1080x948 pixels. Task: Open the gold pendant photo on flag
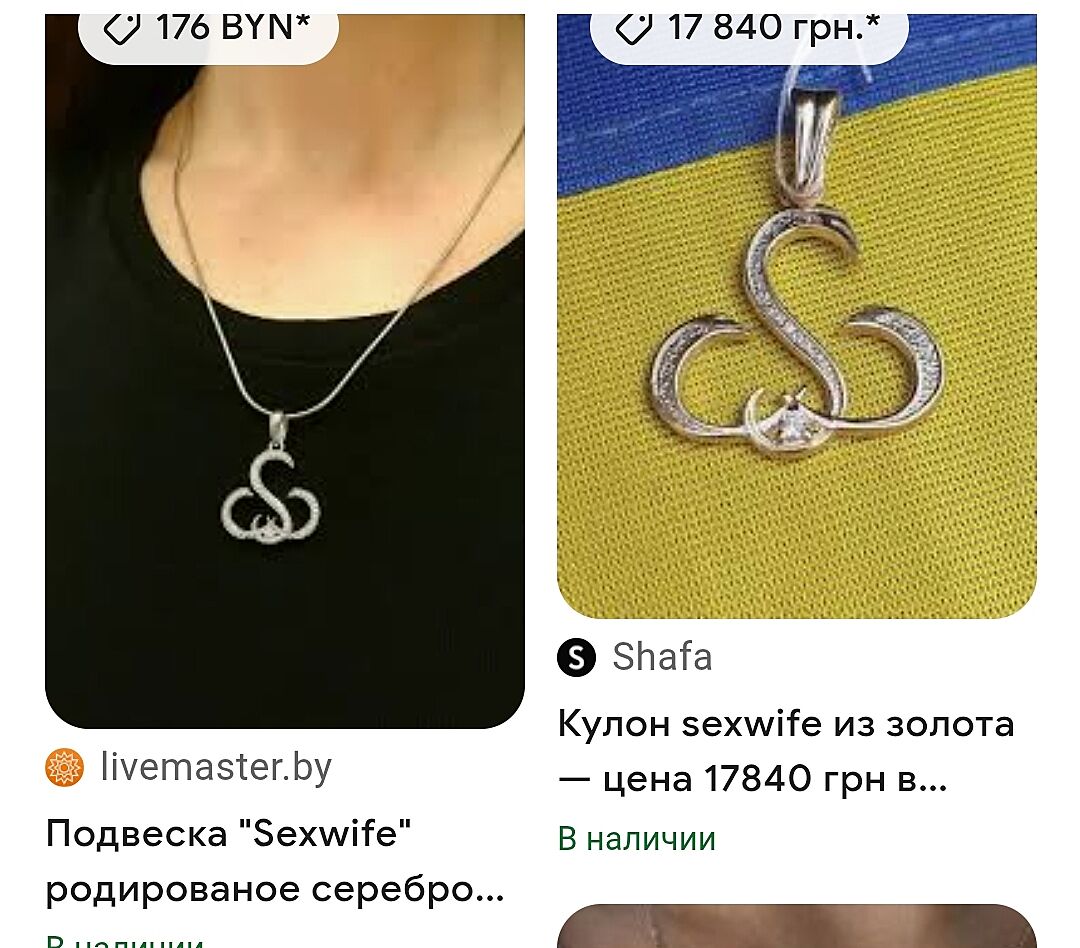click(x=797, y=316)
